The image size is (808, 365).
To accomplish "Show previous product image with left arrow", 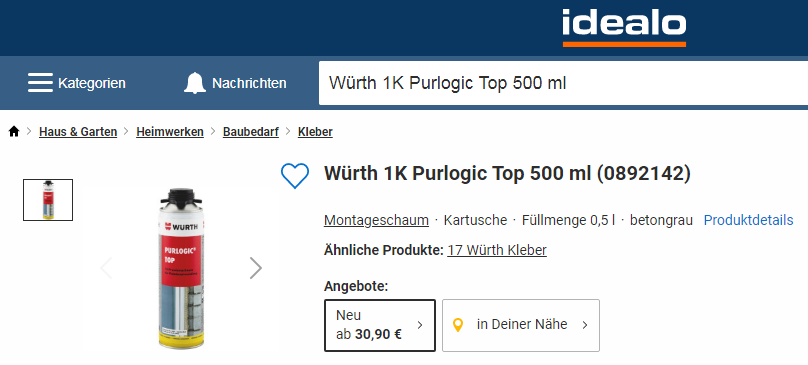I will (106, 268).
